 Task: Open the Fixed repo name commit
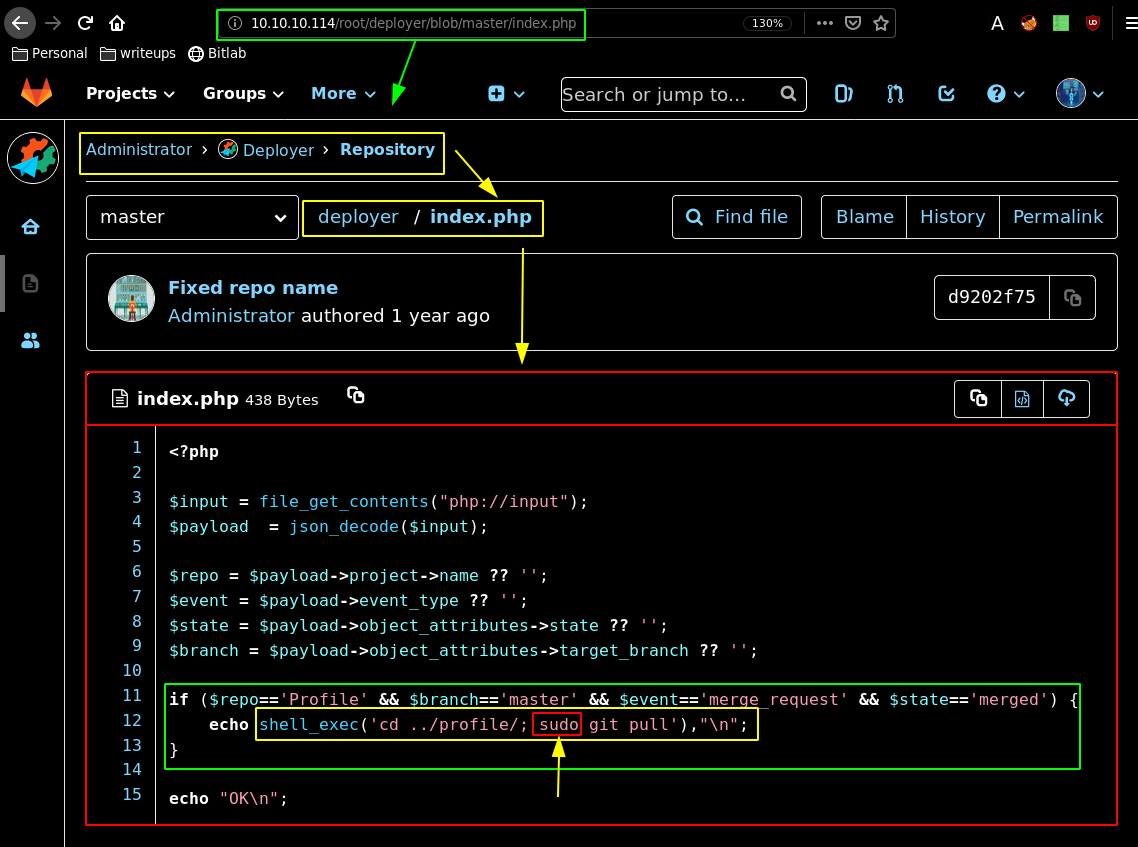click(253, 287)
